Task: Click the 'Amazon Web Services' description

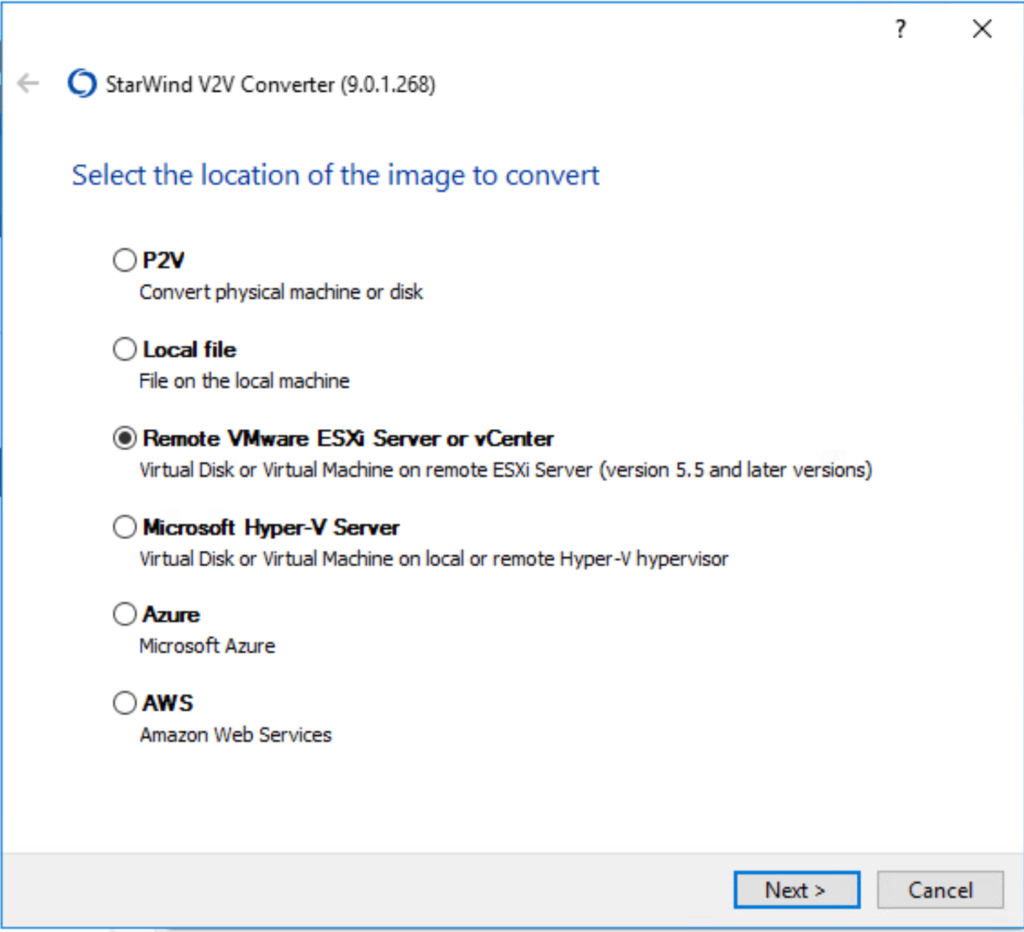Action: coord(236,735)
